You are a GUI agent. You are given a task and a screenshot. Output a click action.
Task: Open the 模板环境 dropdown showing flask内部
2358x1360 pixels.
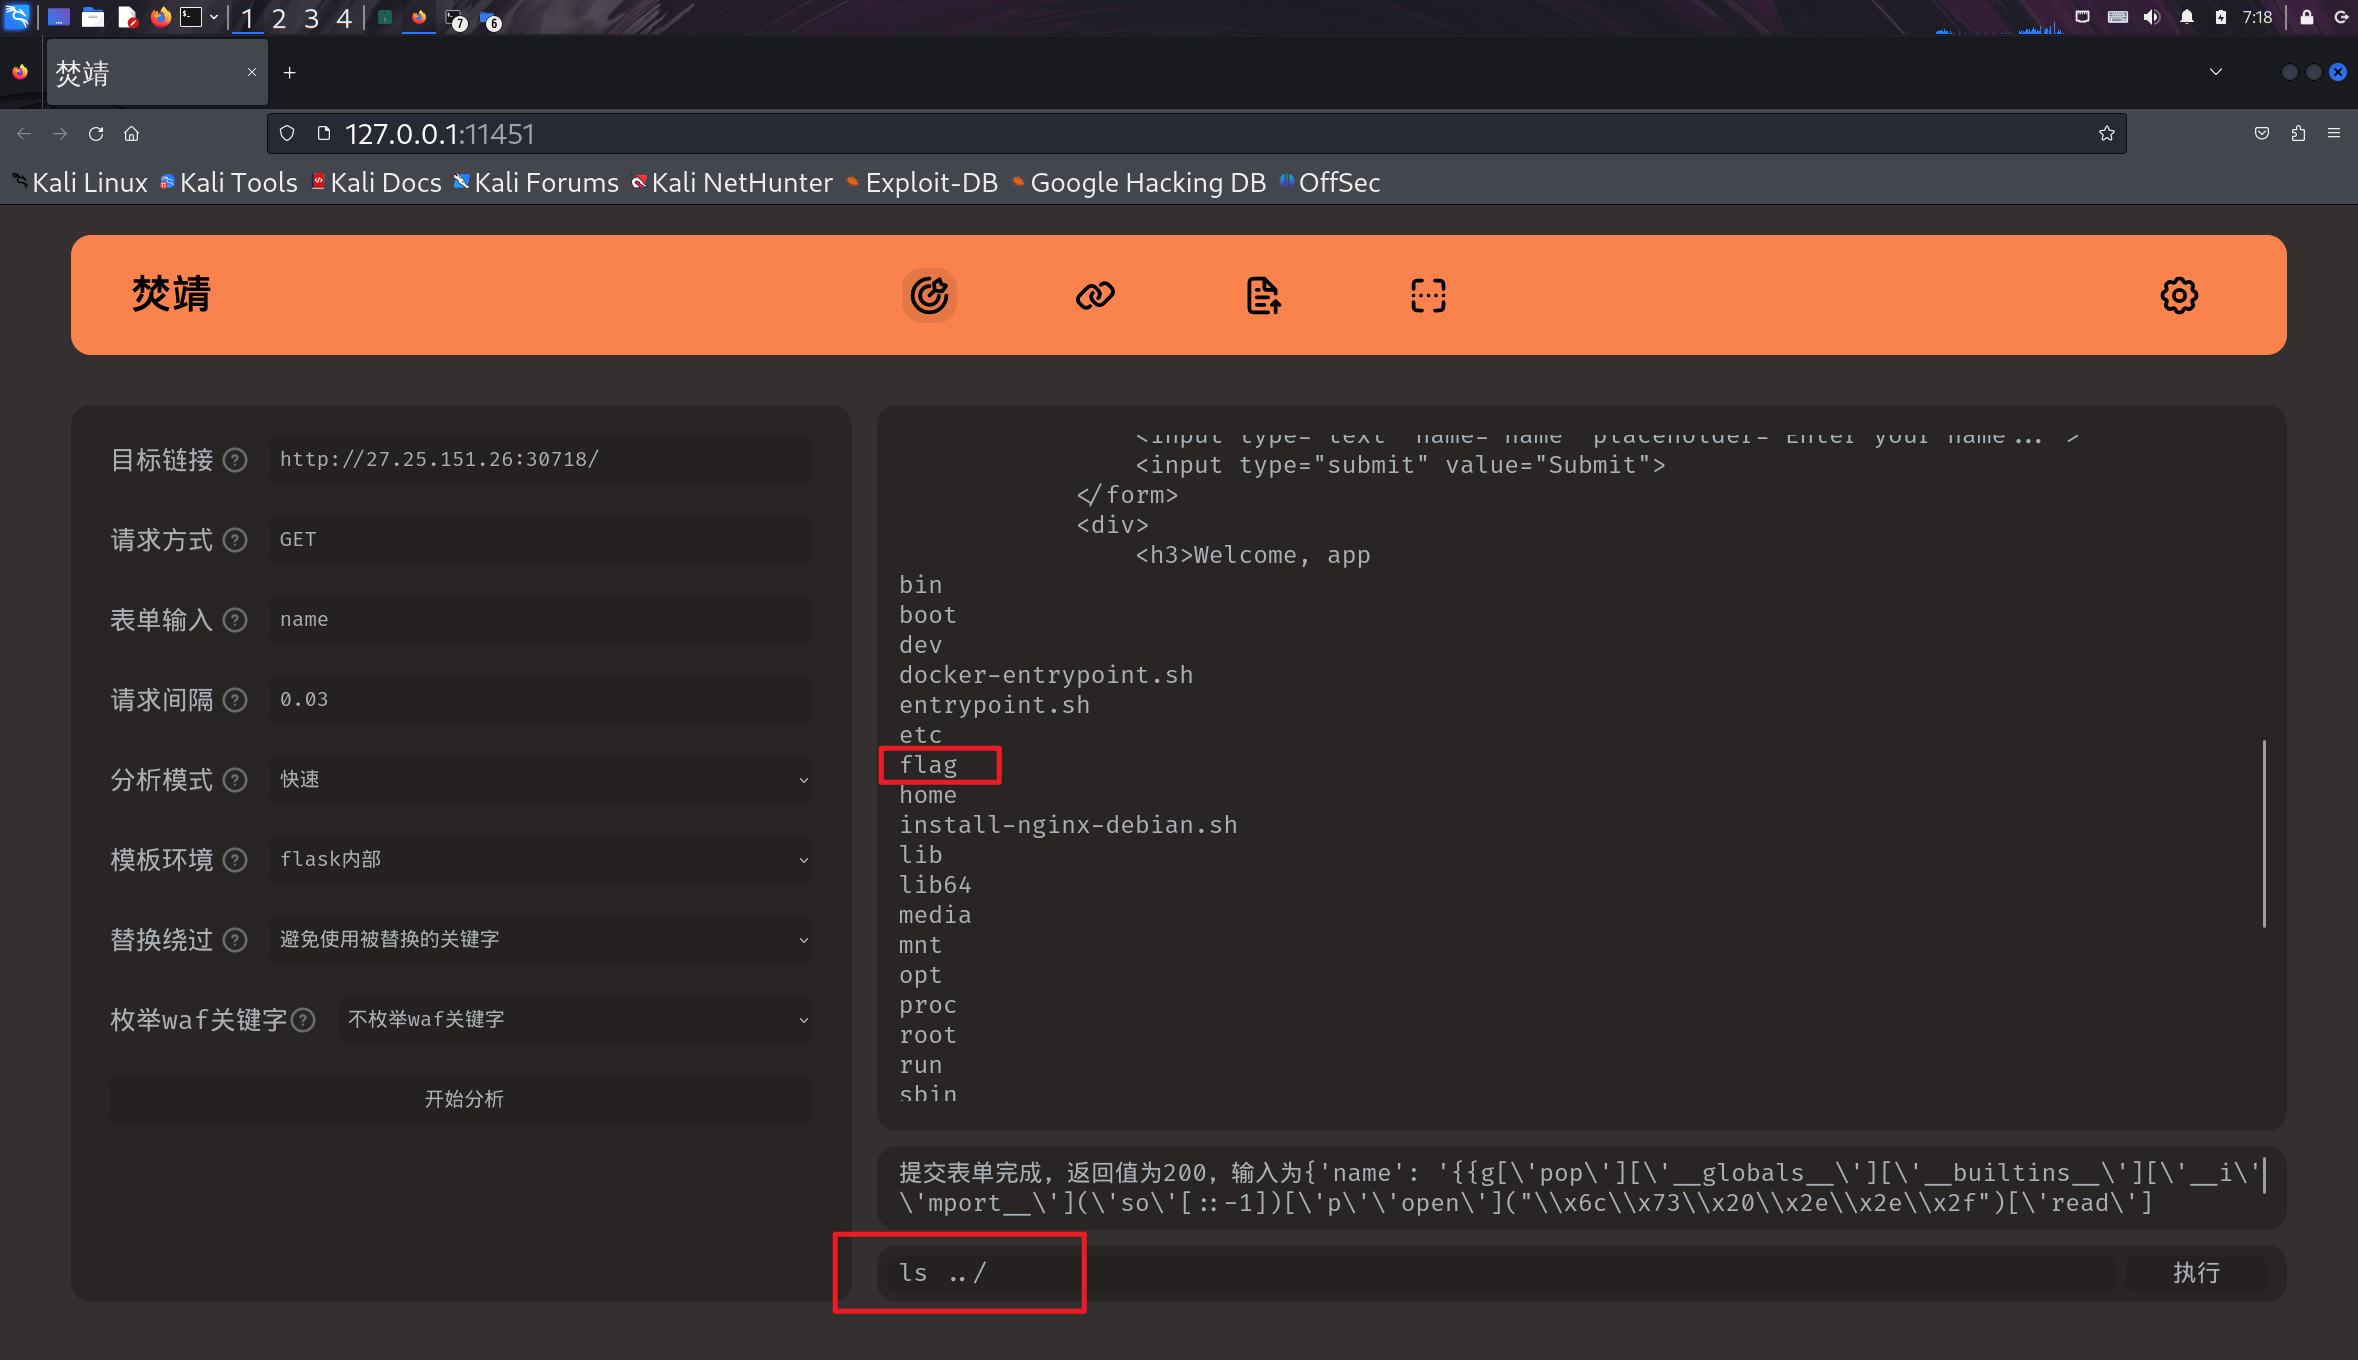pyautogui.click(x=541, y=860)
